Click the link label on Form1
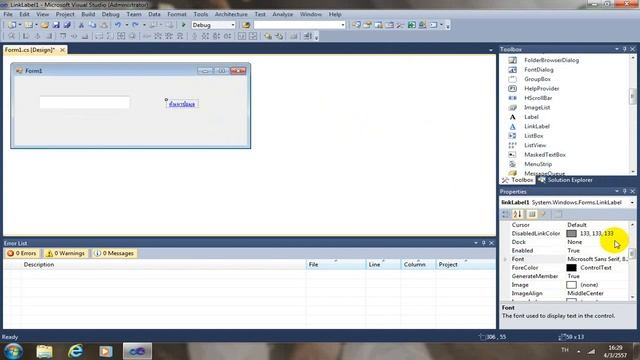This screenshot has width=640, height=360. (182, 104)
